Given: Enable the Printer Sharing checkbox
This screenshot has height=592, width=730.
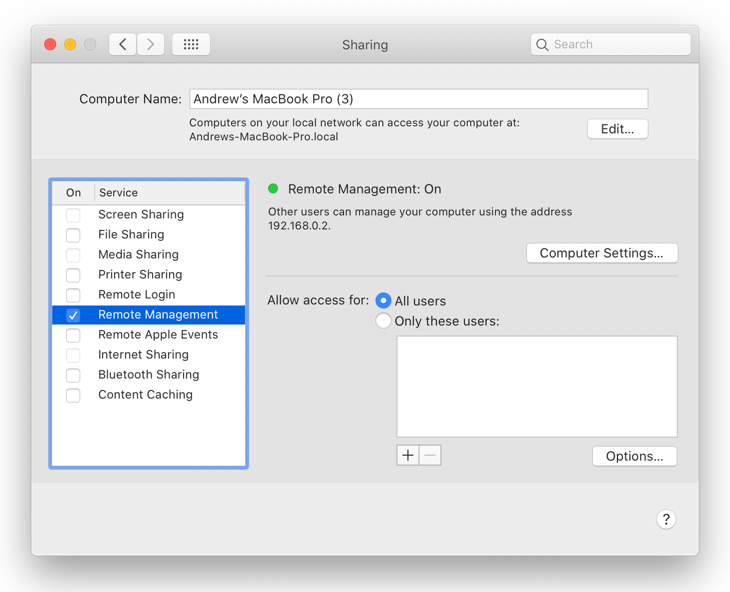Looking at the screenshot, I should point(73,275).
